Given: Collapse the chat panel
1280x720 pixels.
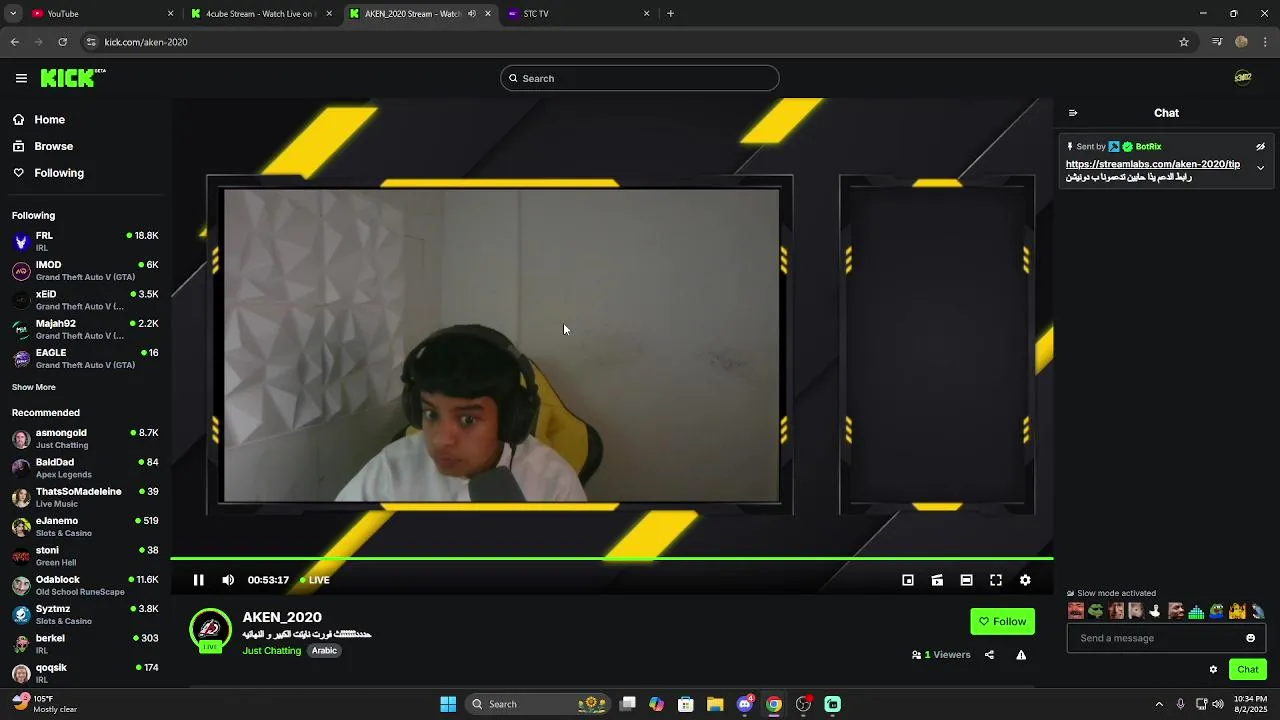Looking at the screenshot, I should click(x=1073, y=113).
